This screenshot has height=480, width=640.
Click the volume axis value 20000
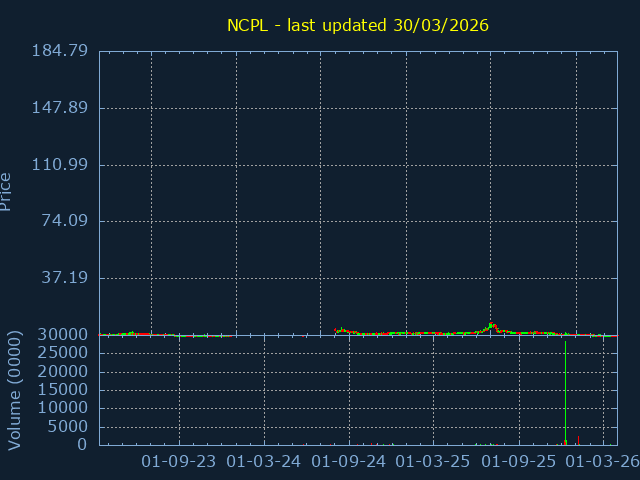pyautogui.click(x=62, y=371)
